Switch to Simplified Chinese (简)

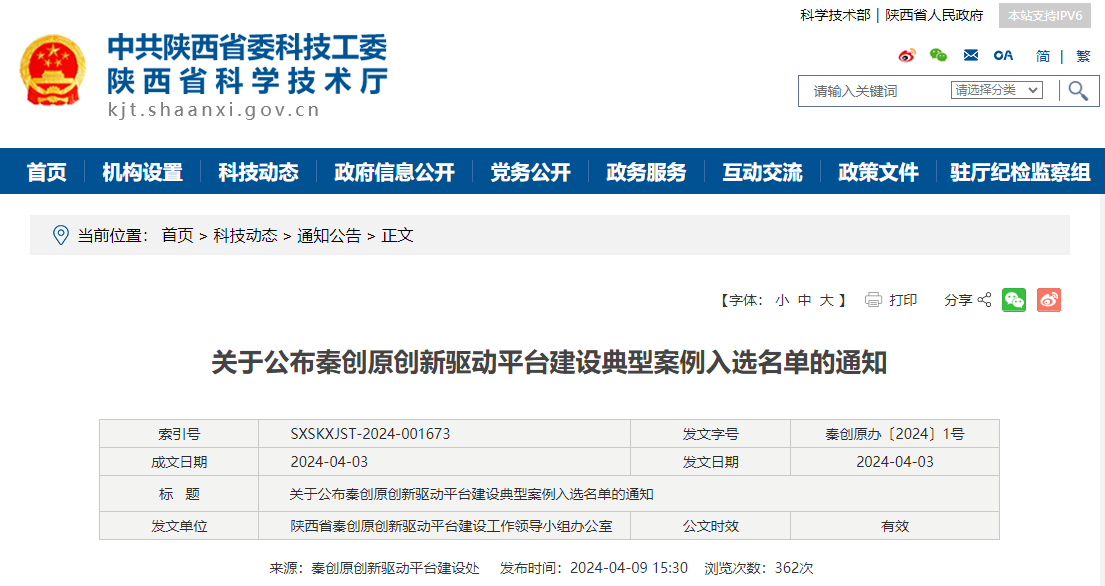pos(1043,57)
